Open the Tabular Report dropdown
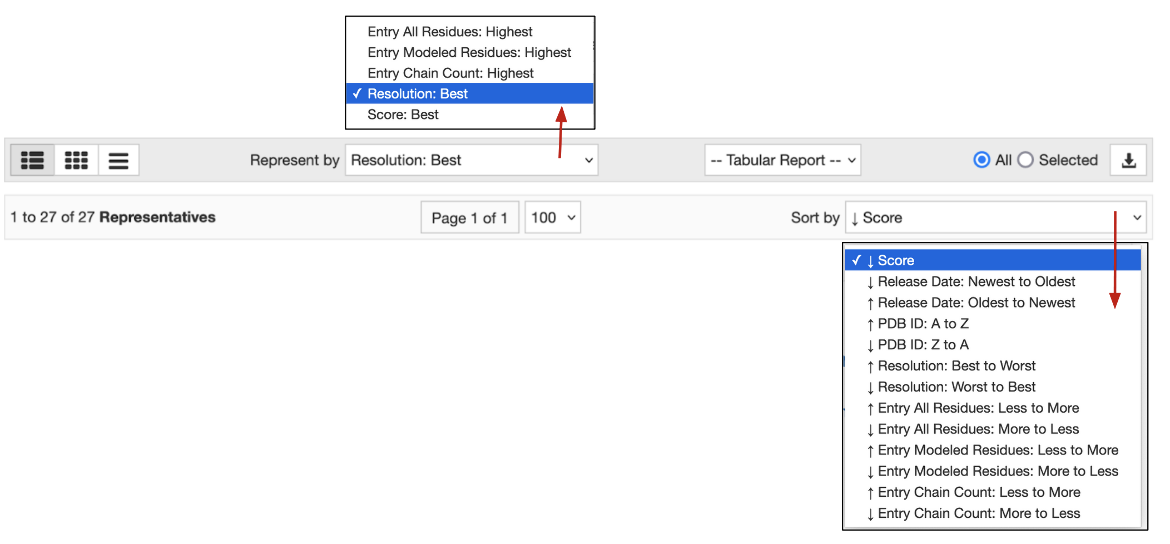 [782, 160]
